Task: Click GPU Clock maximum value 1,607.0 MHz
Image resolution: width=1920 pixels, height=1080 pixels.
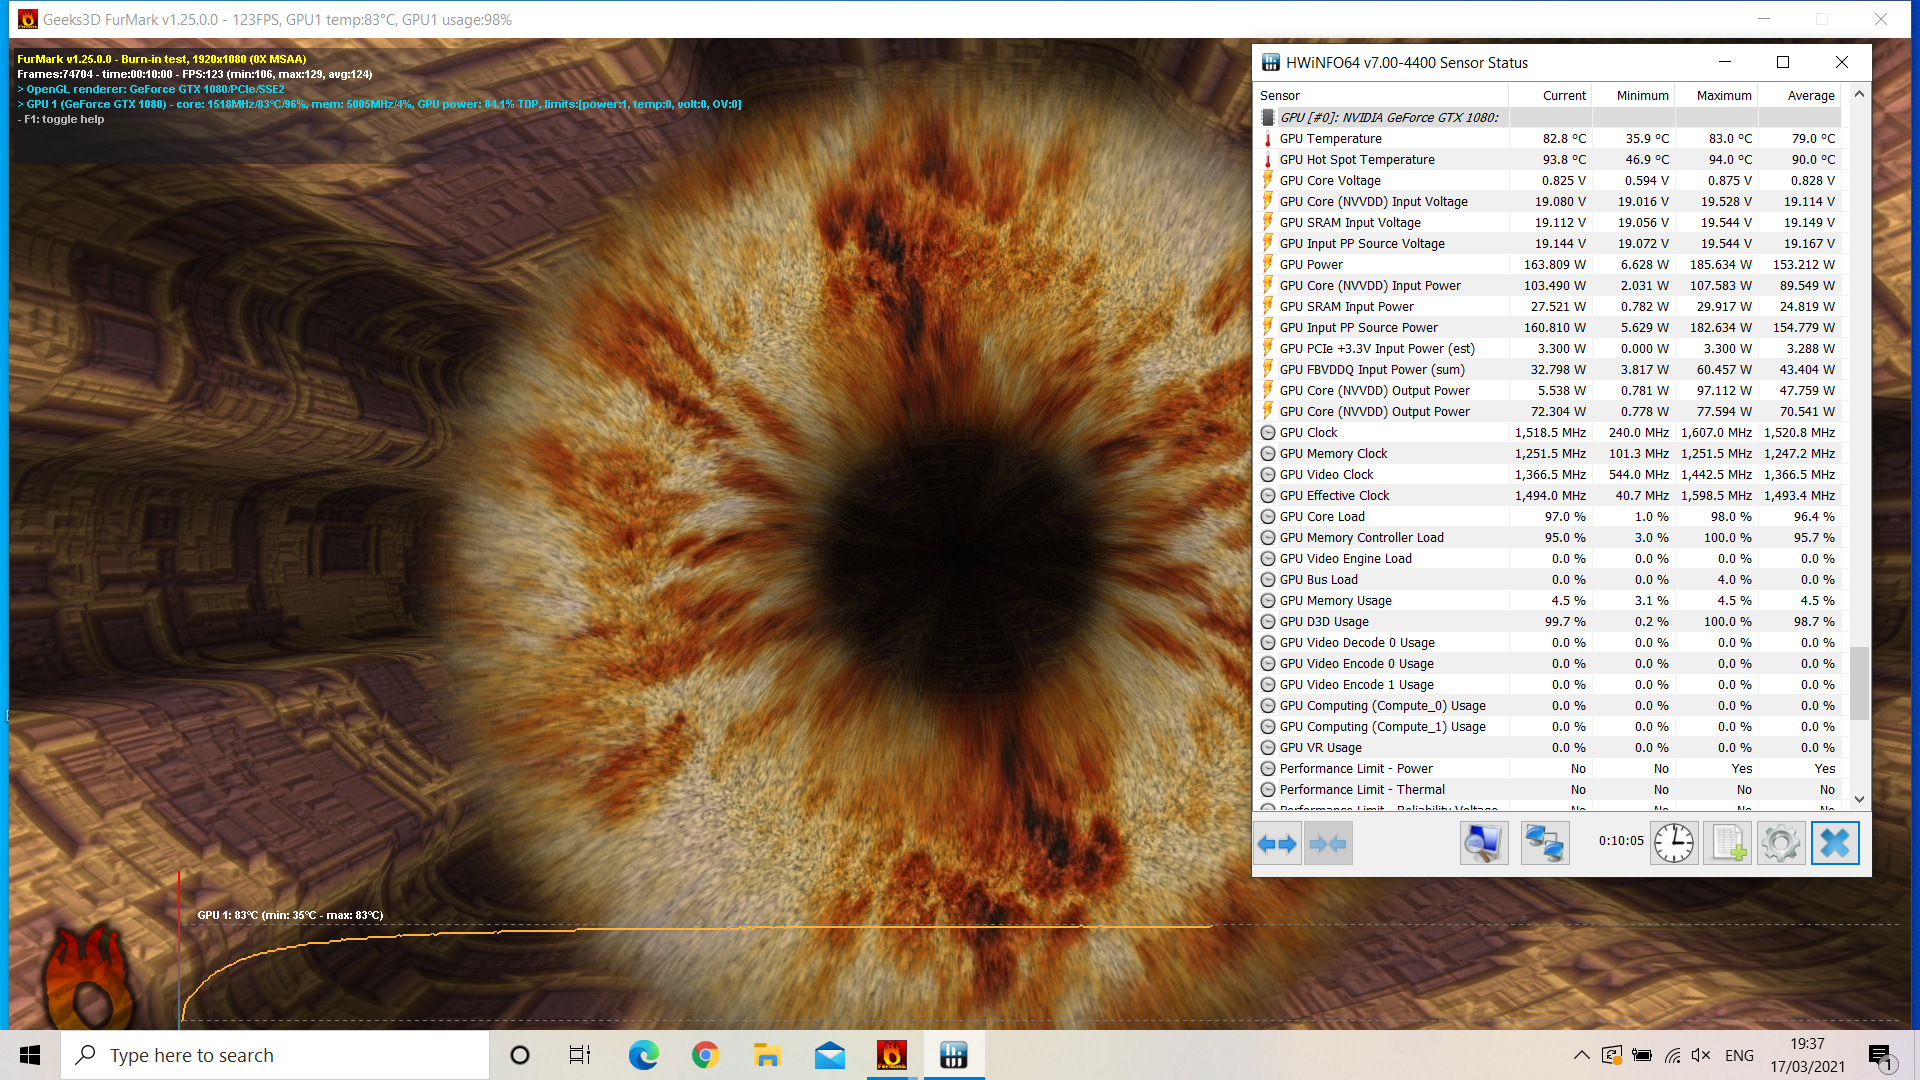Action: (1716, 433)
